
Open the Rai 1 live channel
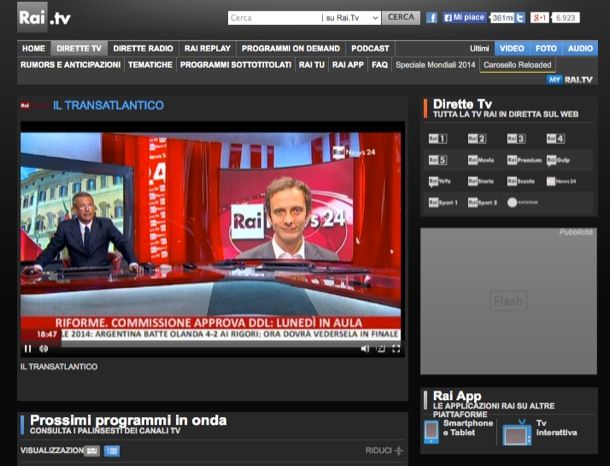pos(438,138)
